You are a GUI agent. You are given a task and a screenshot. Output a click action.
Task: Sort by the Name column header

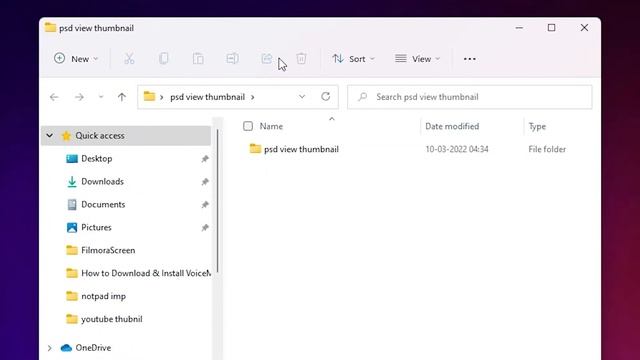pos(271,127)
